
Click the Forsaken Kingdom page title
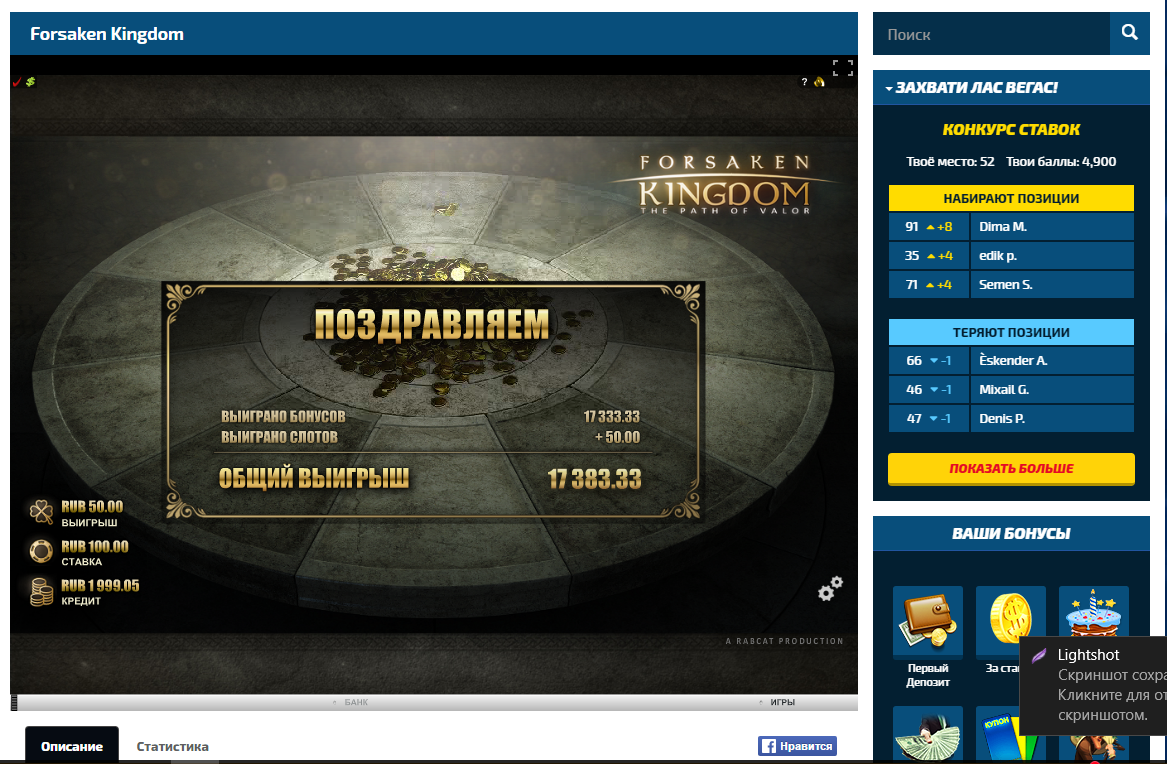point(106,34)
